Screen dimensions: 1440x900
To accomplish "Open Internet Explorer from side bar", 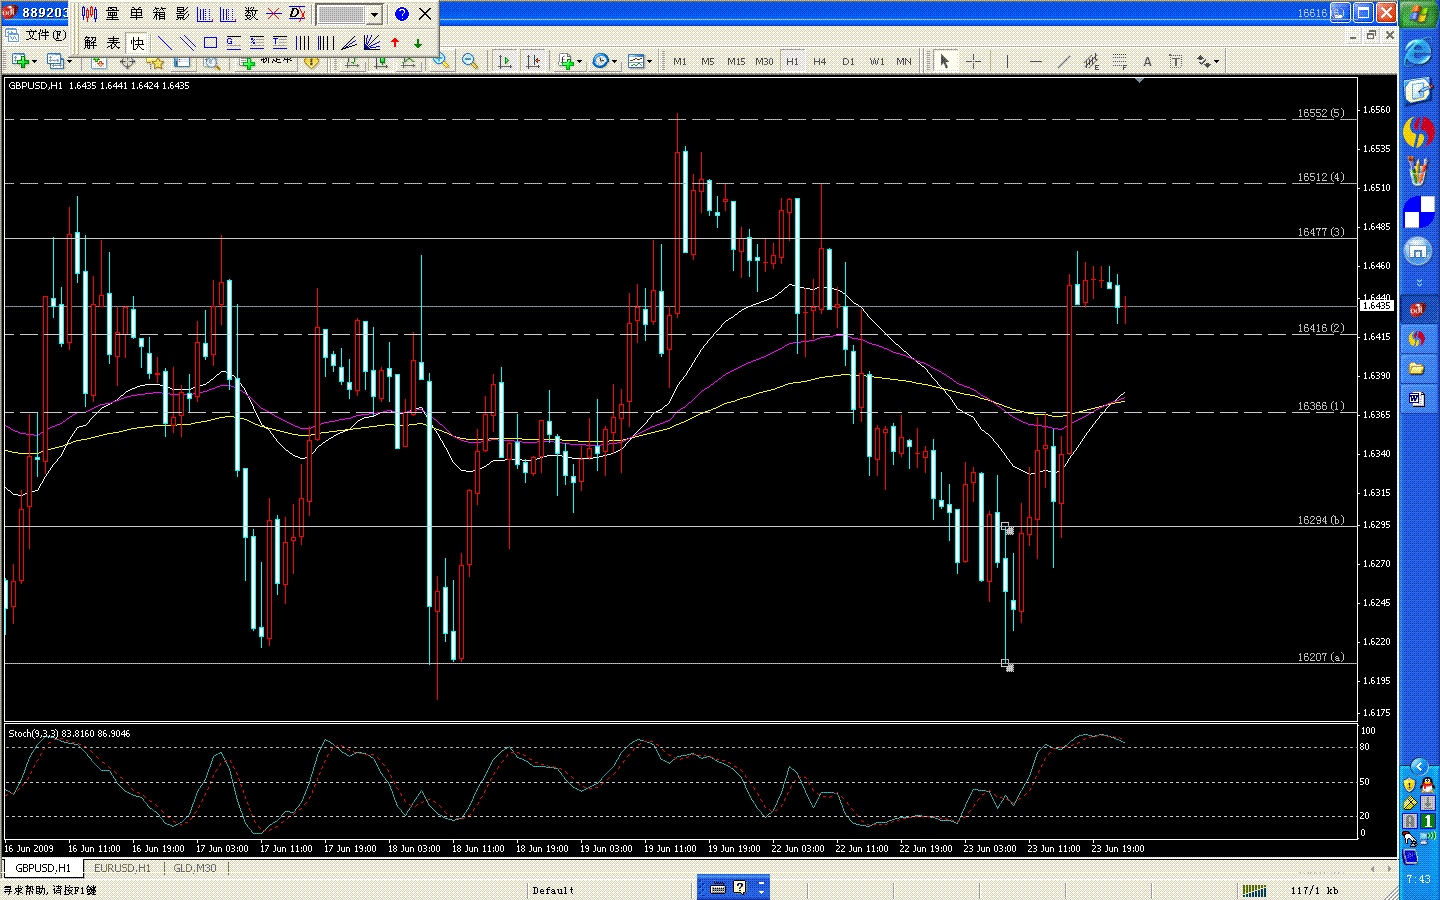I will pos(1418,52).
